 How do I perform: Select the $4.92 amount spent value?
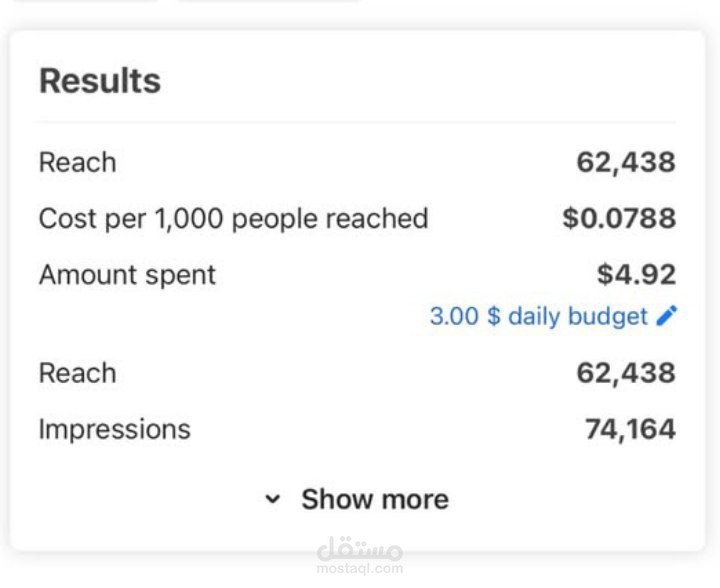pyautogui.click(x=636, y=274)
